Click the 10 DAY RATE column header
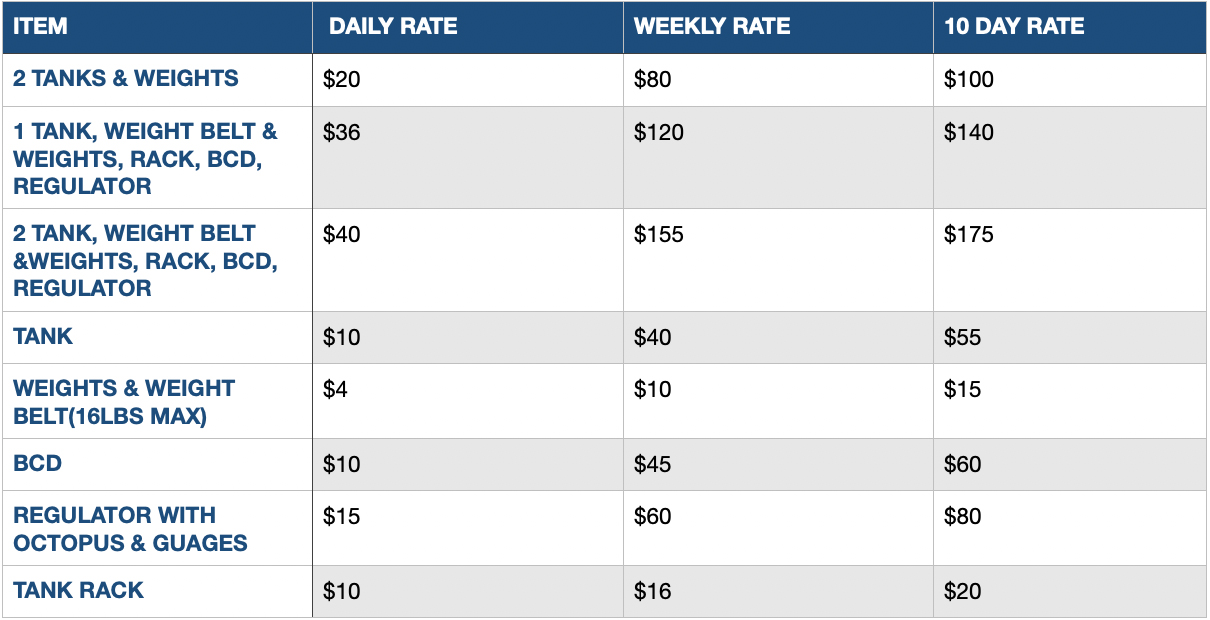This screenshot has height=620, width=1210. tap(1014, 27)
